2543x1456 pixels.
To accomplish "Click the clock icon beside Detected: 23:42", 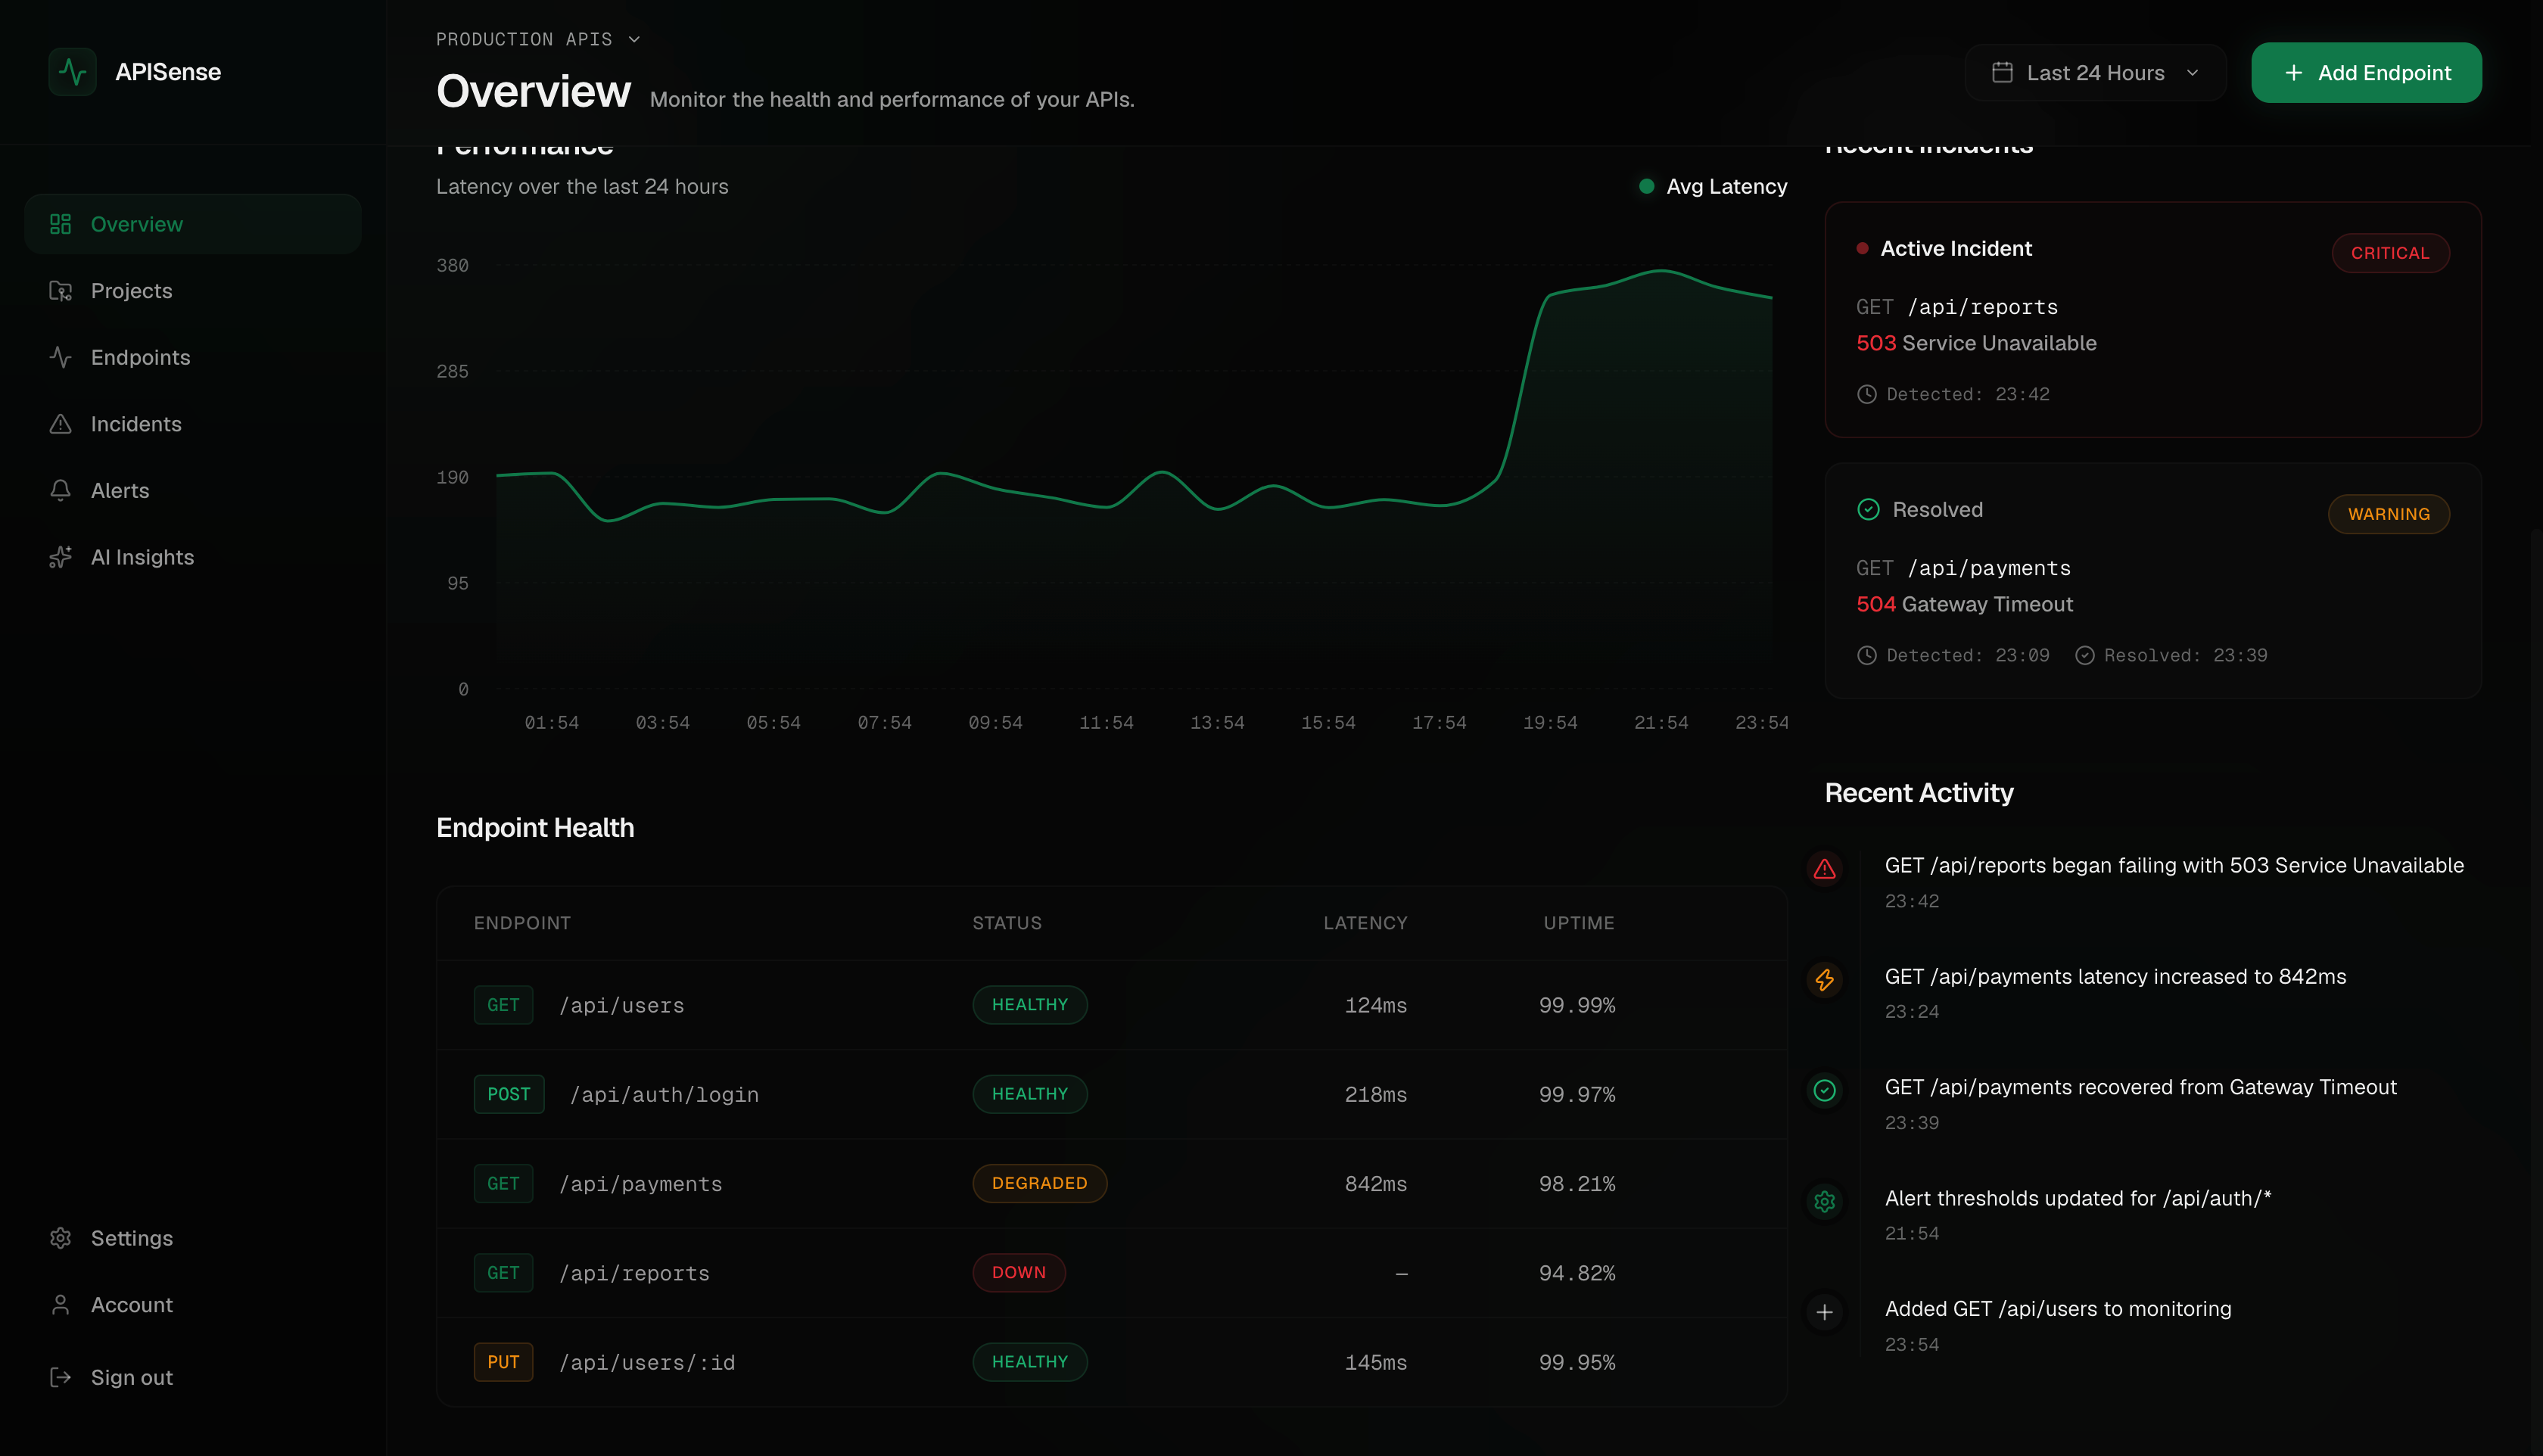I will click(x=1866, y=394).
